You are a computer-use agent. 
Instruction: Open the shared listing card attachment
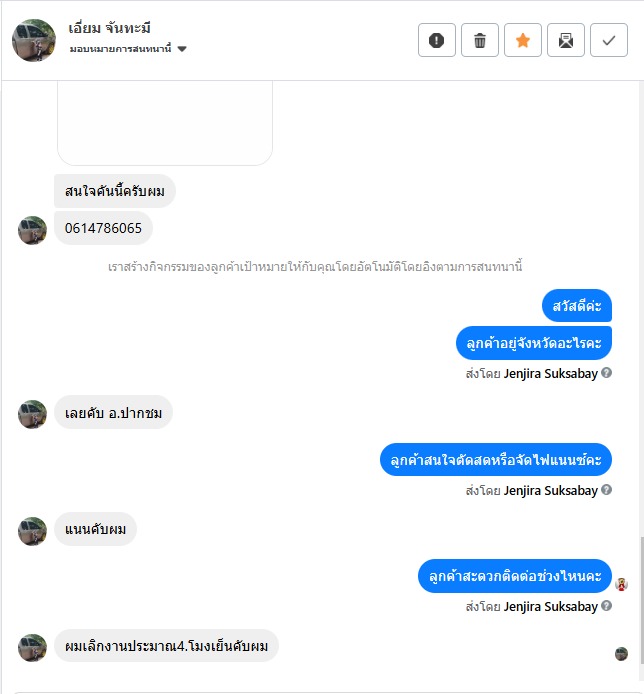coord(165,123)
